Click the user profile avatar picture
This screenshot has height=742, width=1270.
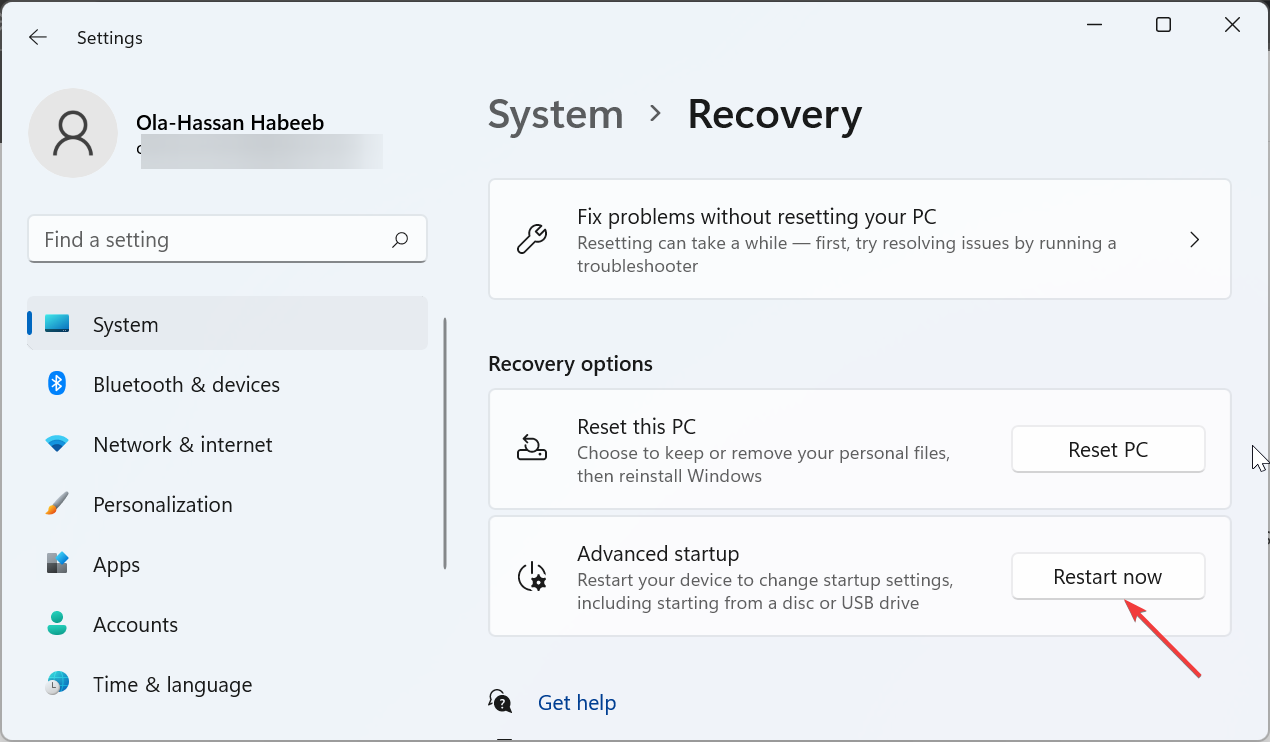pos(73,133)
